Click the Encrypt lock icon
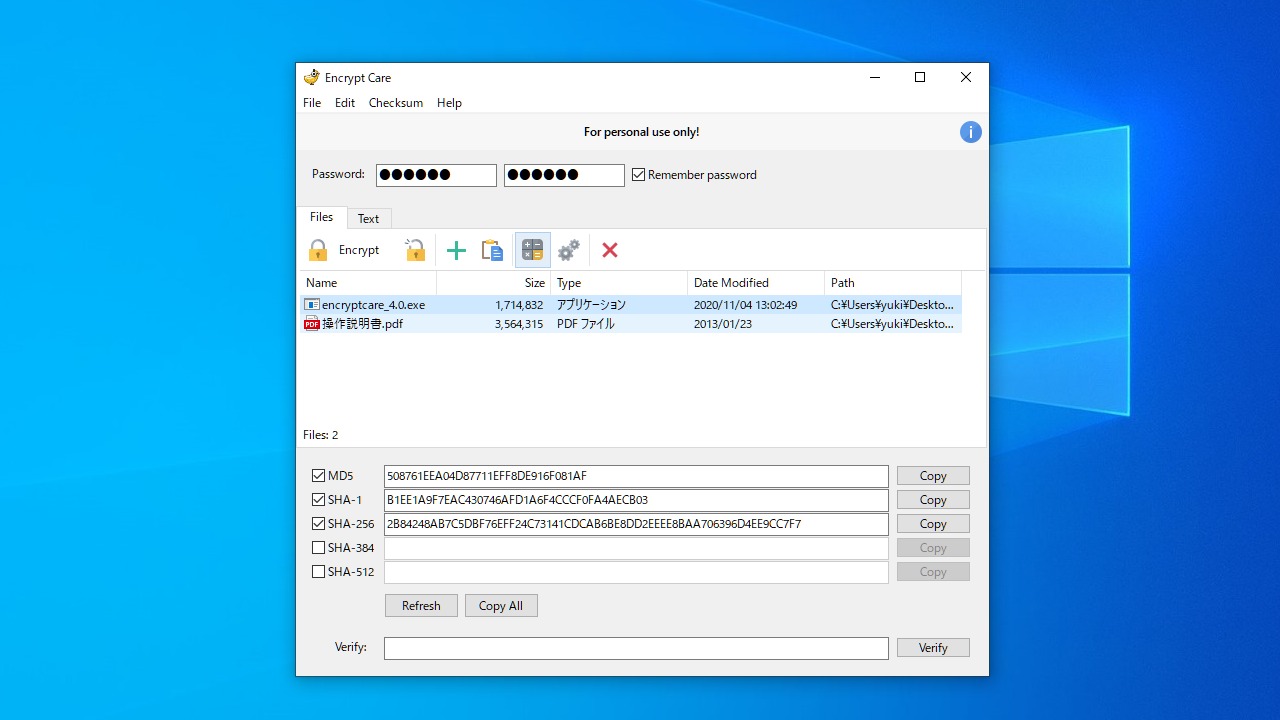The width and height of the screenshot is (1280, 720). [318, 250]
